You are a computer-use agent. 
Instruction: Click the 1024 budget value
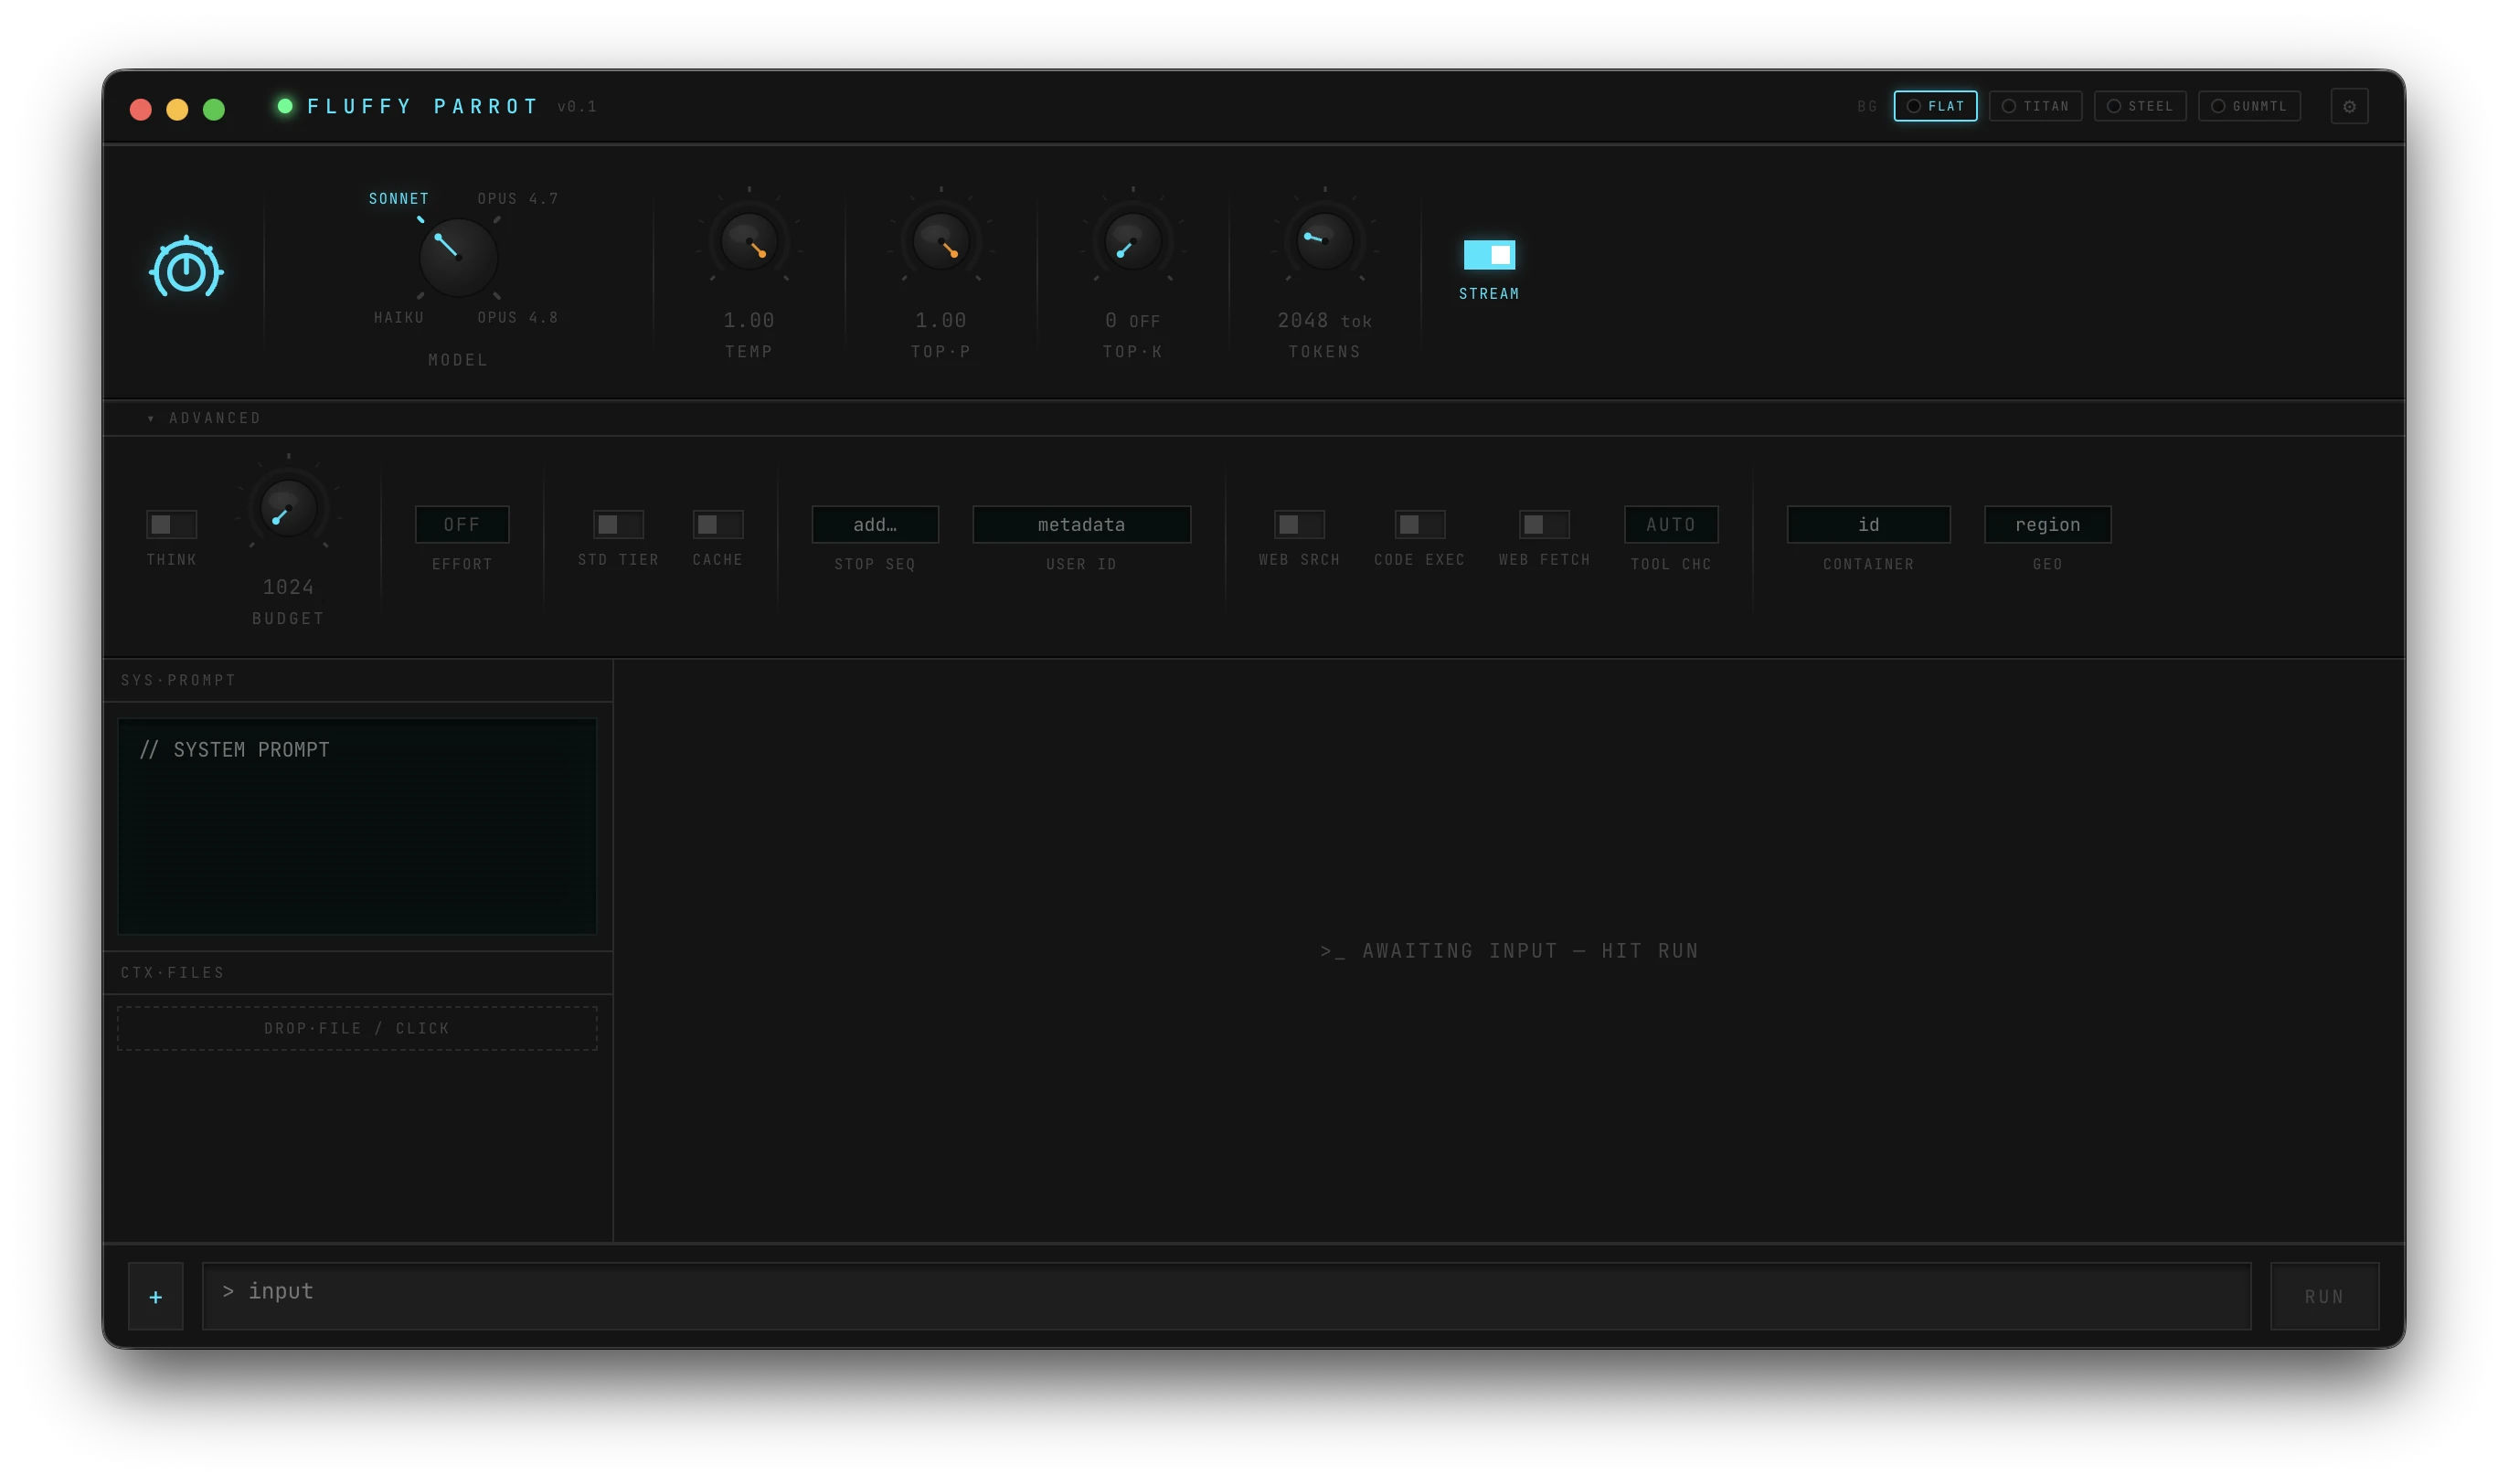(x=288, y=587)
